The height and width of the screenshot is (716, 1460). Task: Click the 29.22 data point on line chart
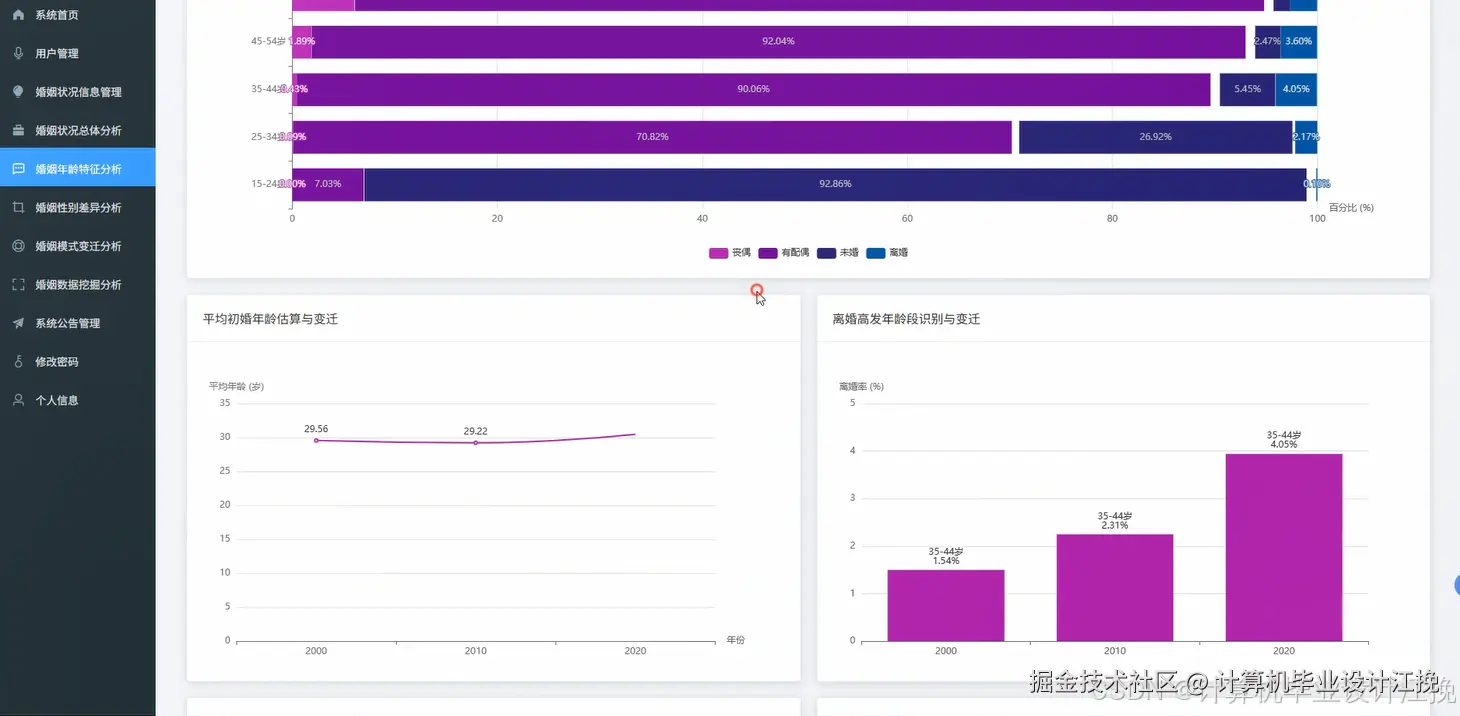pos(476,442)
